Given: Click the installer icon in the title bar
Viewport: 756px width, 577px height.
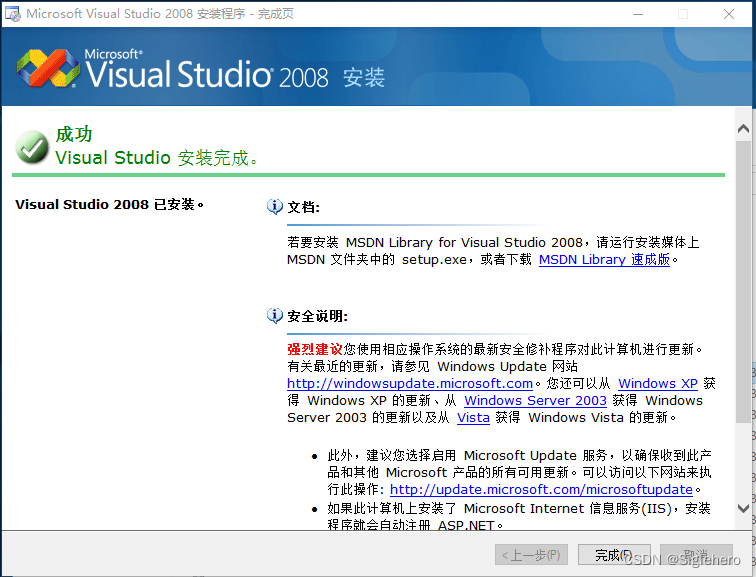Looking at the screenshot, I should 12,14.
